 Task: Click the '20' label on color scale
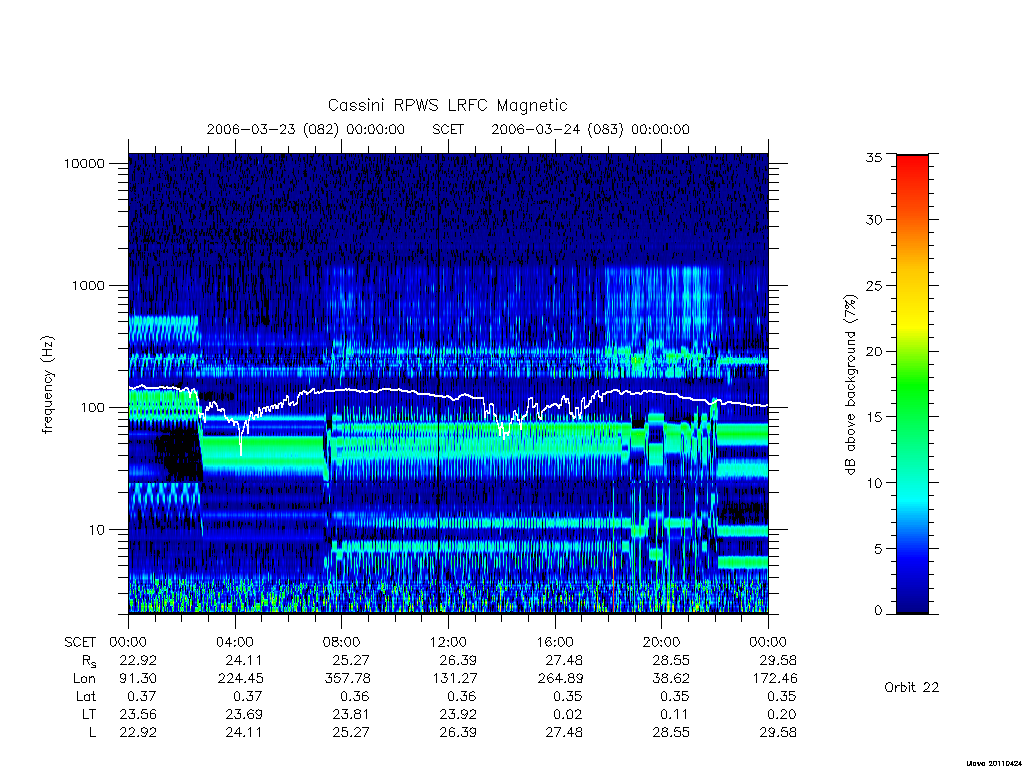(x=874, y=351)
